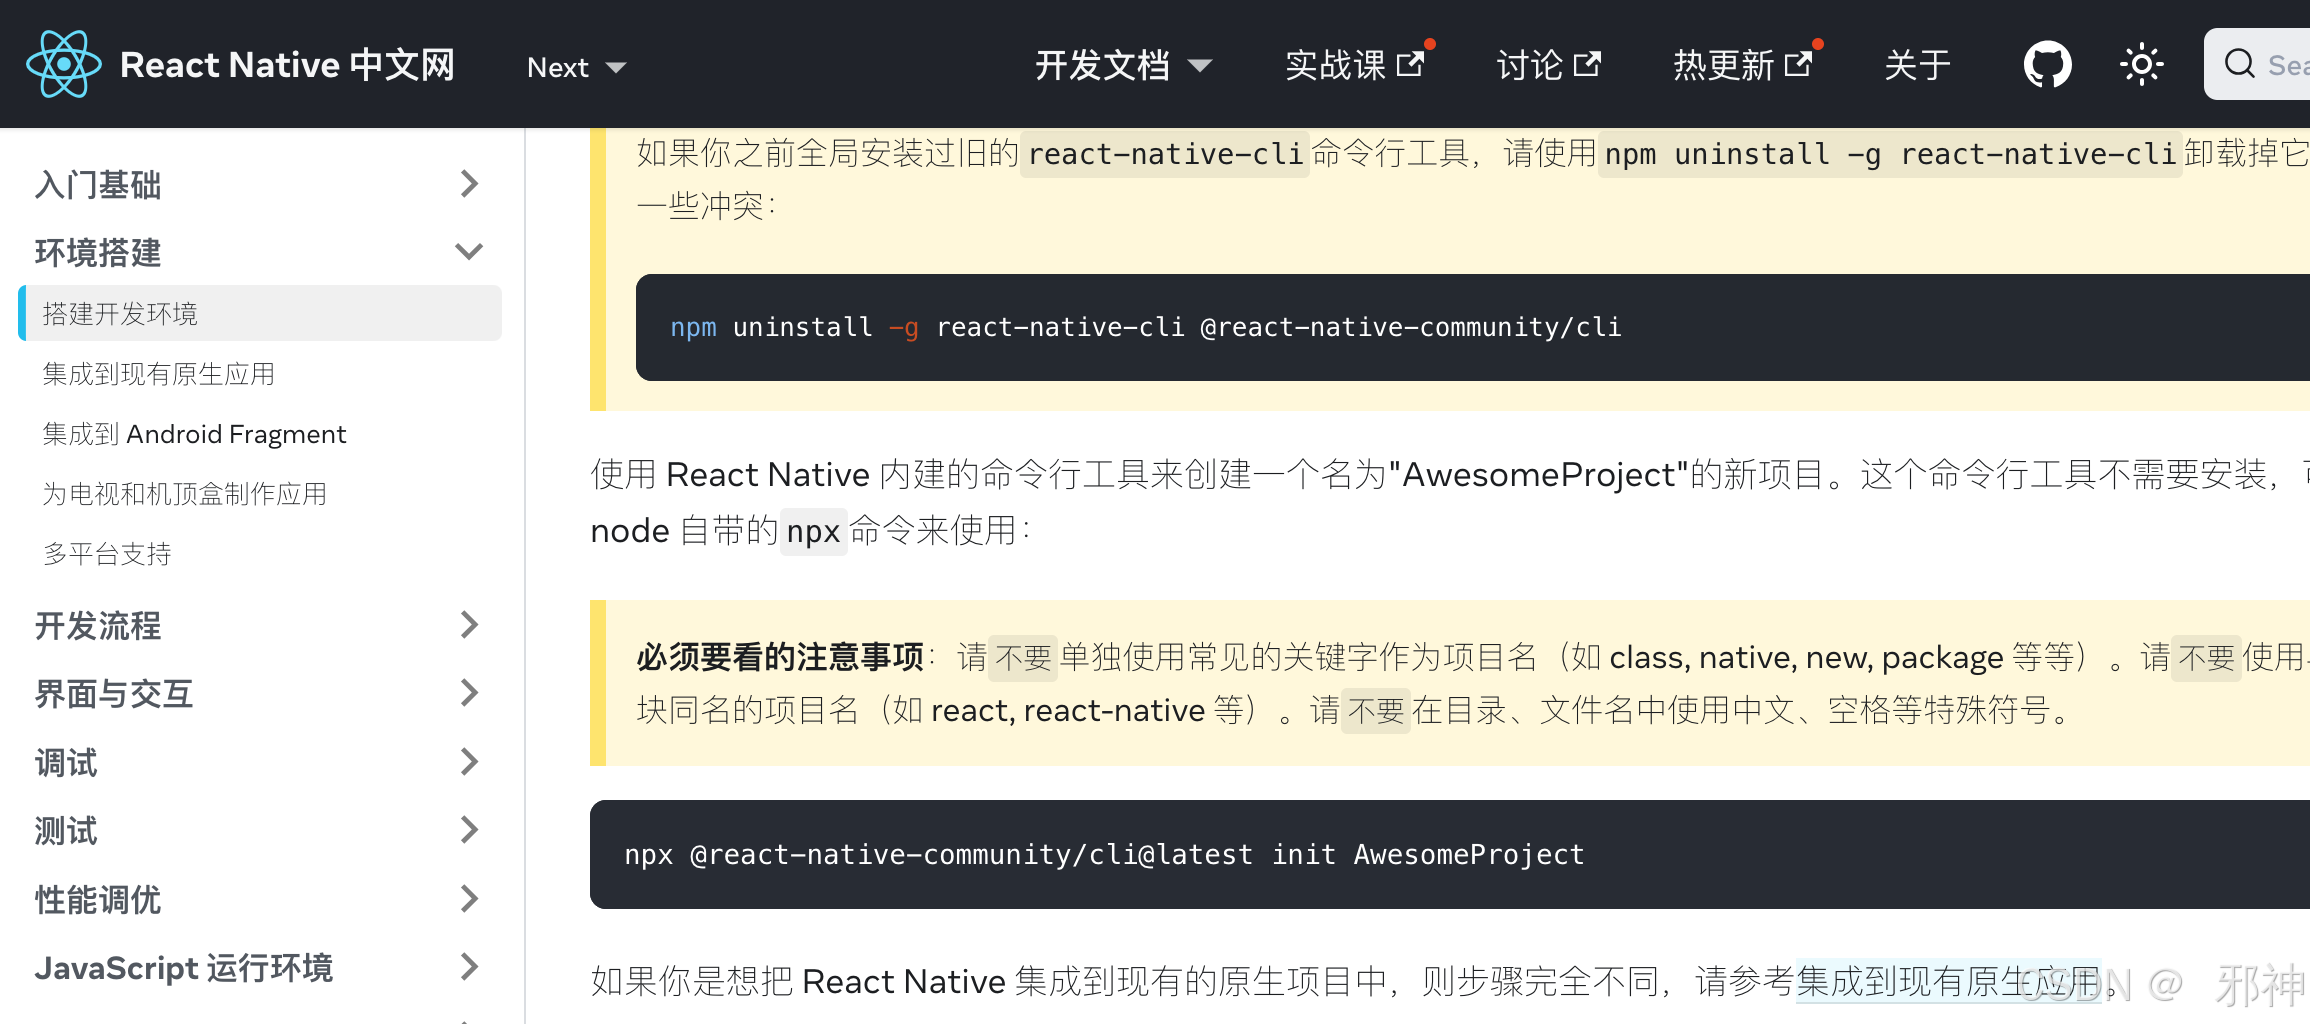Click the 必须要看的注意事项 bold text
The image size is (2310, 1024).
tap(780, 657)
